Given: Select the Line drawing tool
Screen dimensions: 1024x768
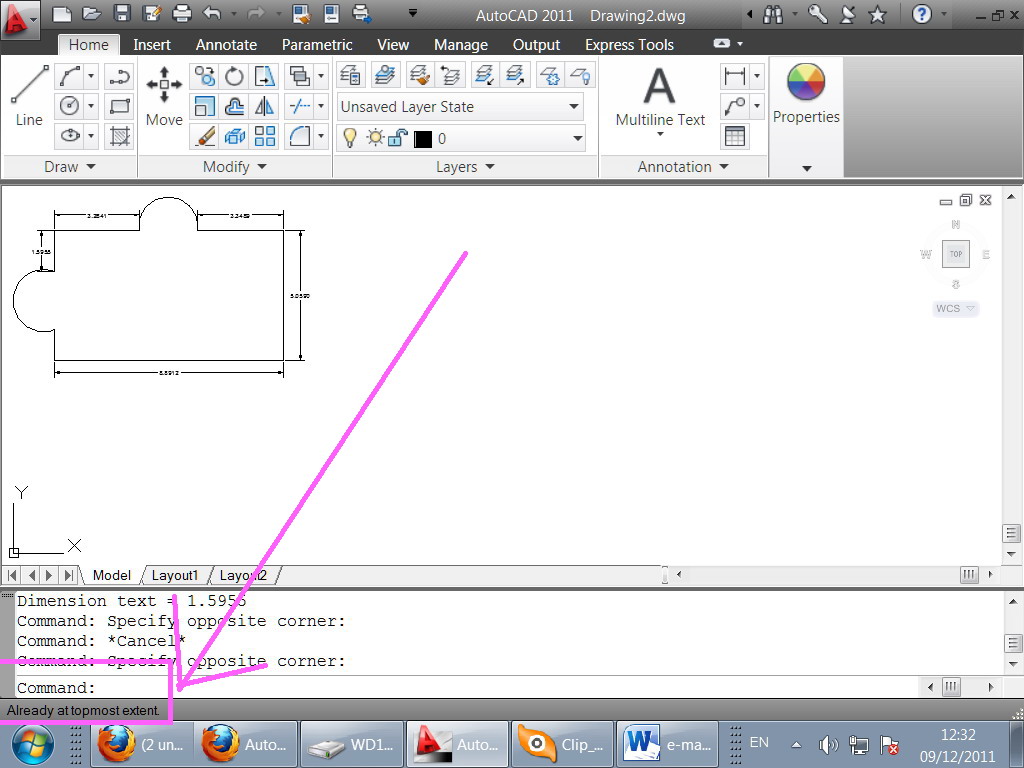Looking at the screenshot, I should coord(29,95).
